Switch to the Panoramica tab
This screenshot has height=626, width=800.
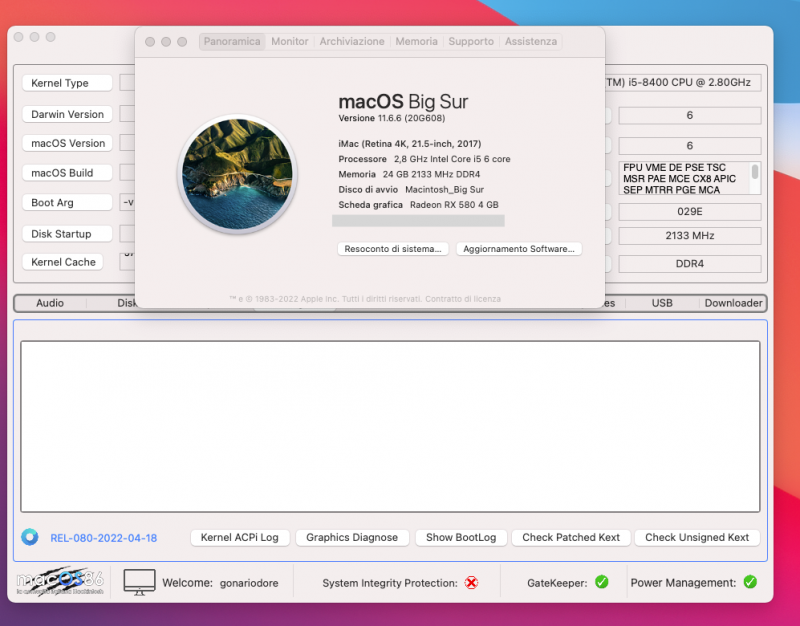(232, 41)
